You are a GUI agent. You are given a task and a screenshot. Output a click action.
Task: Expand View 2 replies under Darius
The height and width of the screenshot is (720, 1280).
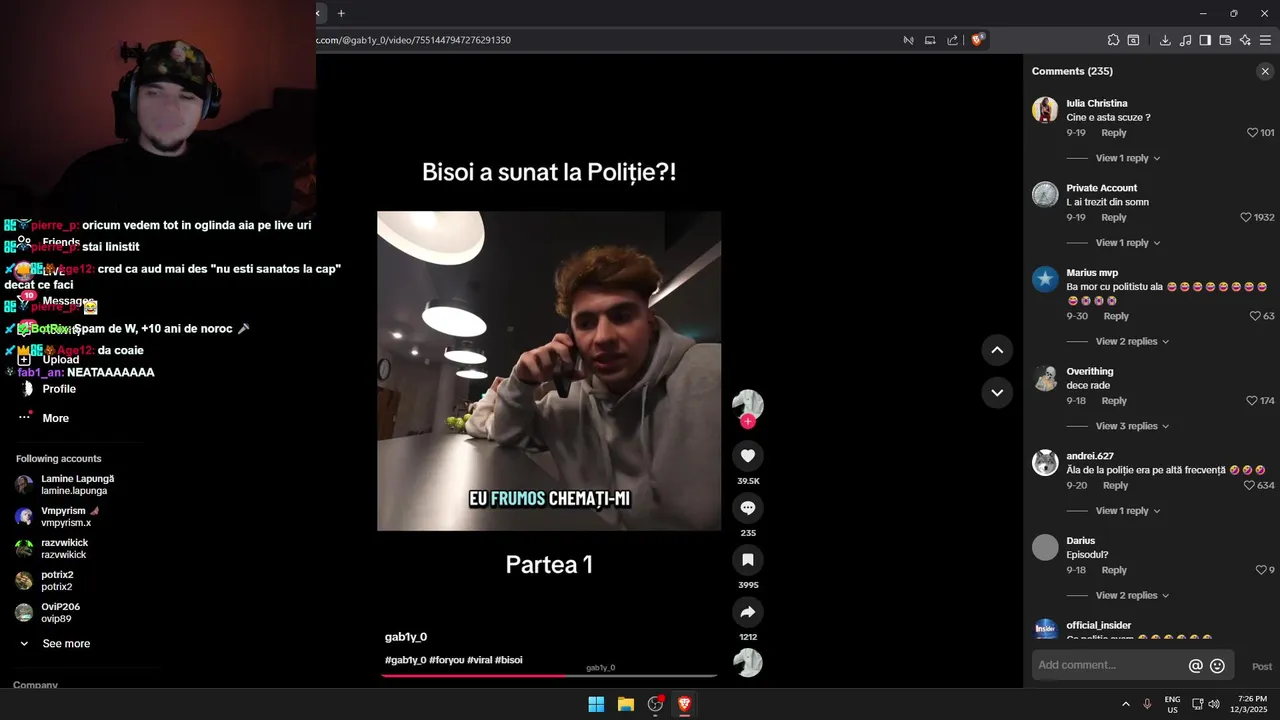click(1132, 596)
